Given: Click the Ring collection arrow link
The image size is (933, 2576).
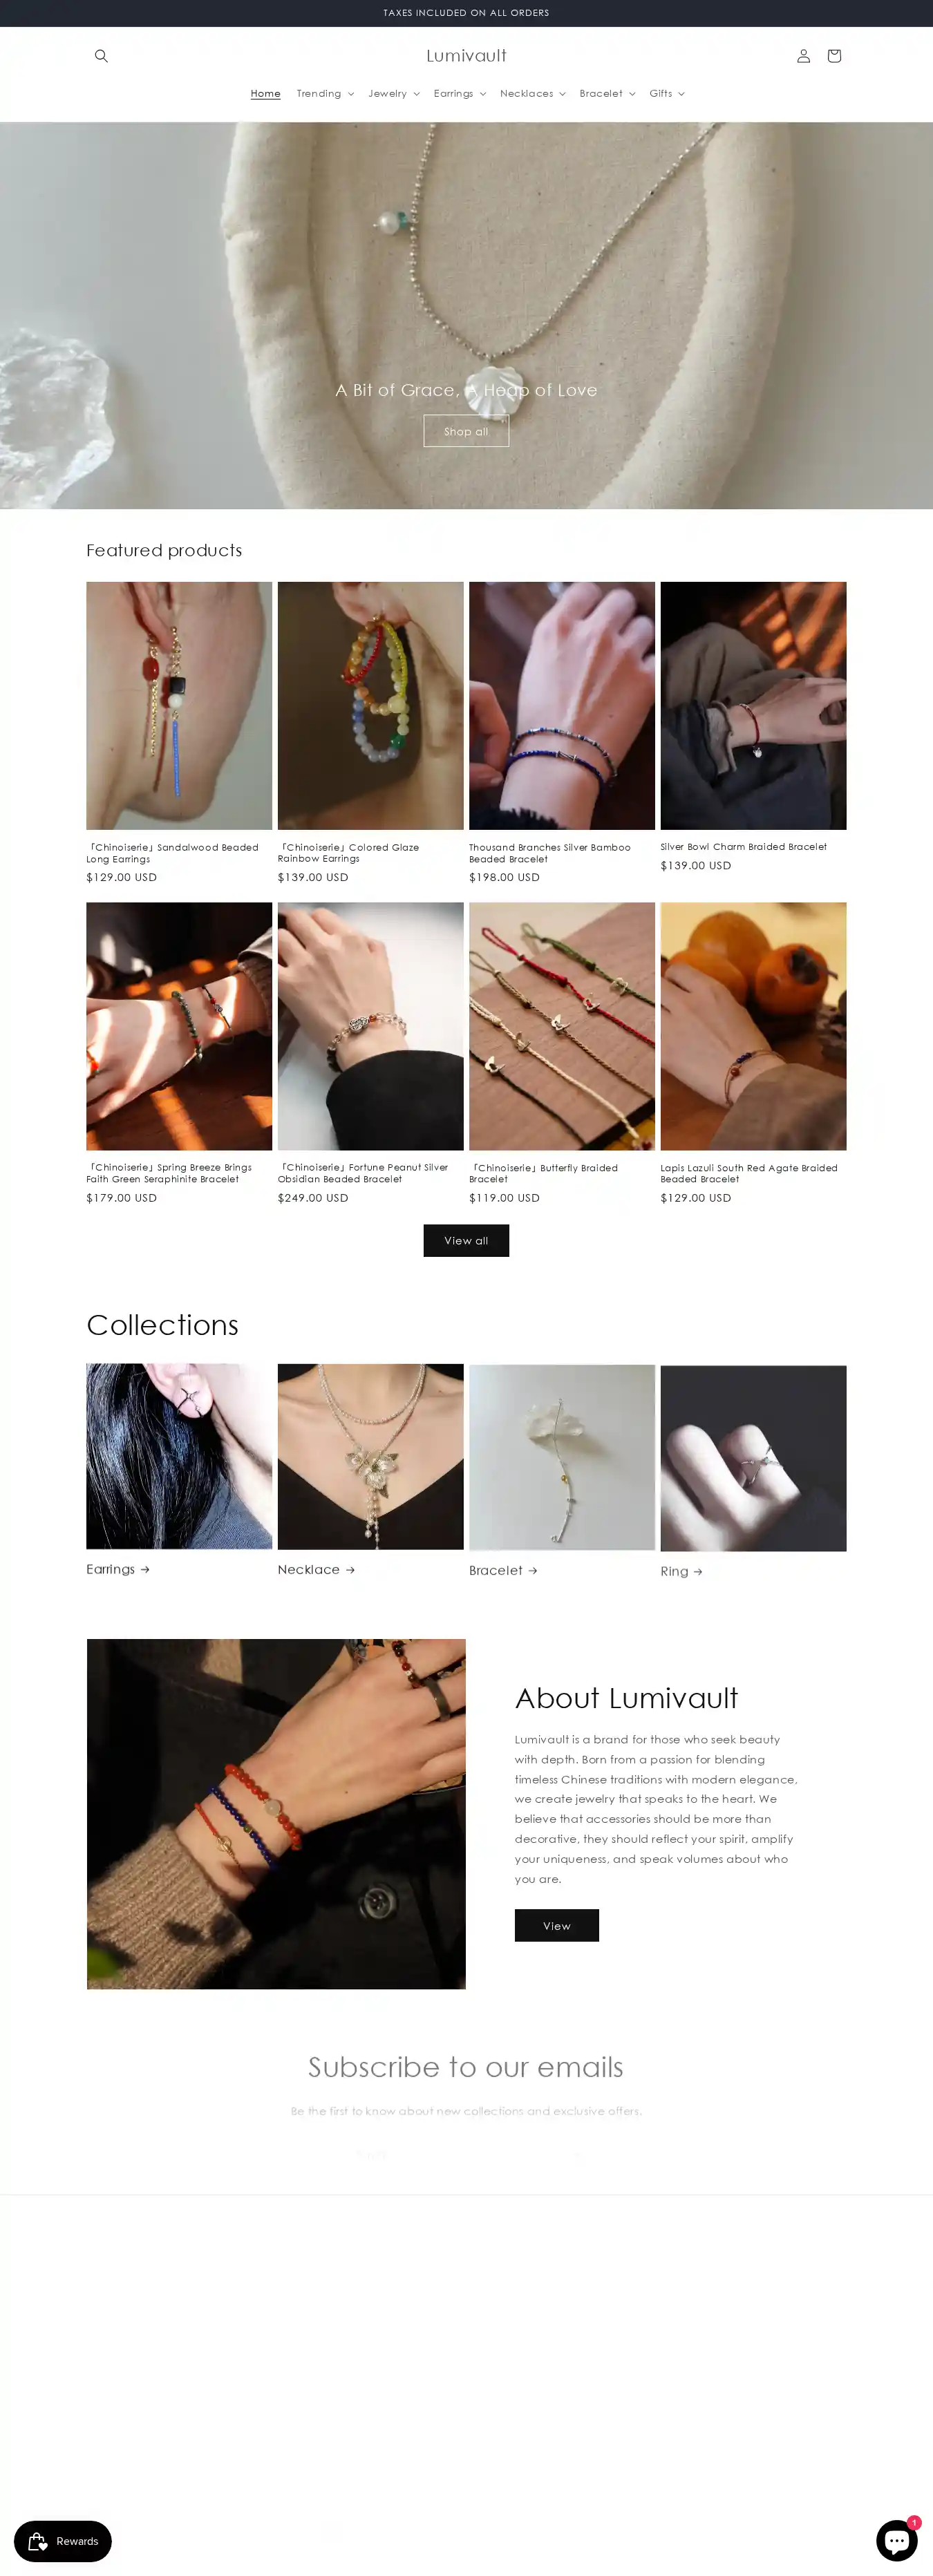Looking at the screenshot, I should 681,1571.
